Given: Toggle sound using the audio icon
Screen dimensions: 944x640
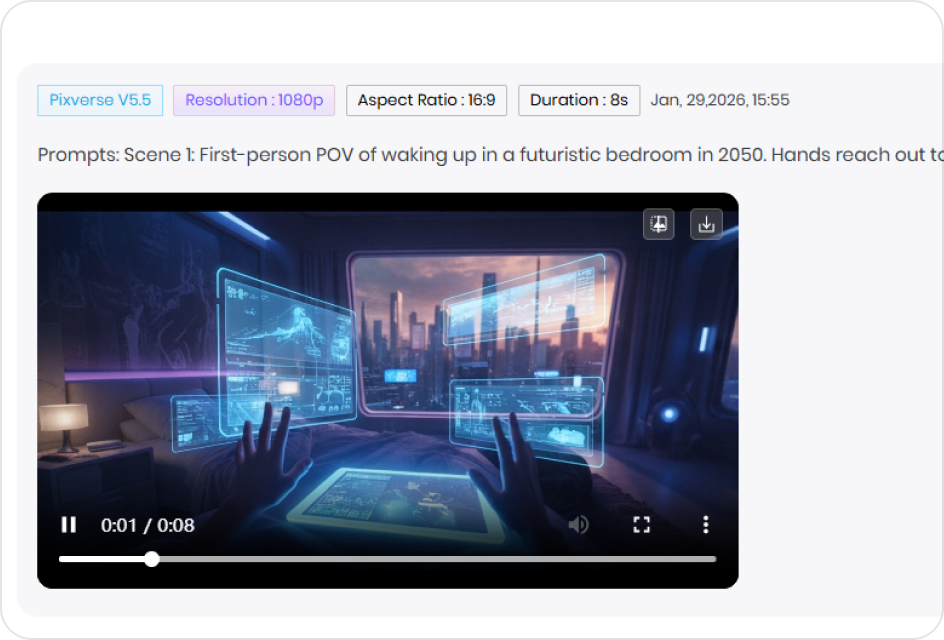Looking at the screenshot, I should [x=578, y=524].
